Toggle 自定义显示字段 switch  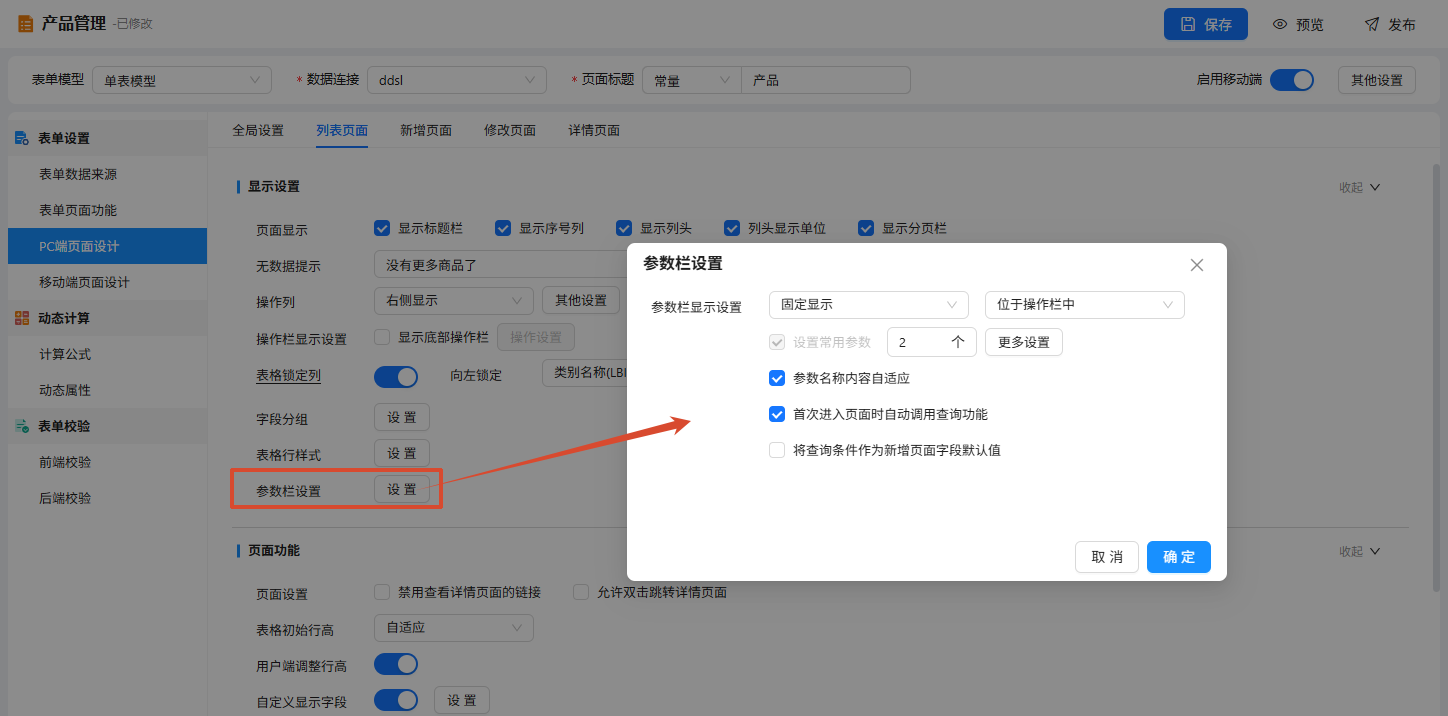tap(396, 700)
